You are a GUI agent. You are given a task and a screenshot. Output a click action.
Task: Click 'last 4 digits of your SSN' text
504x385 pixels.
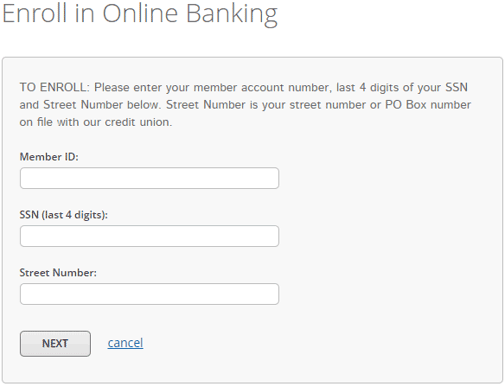pyautogui.click(x=402, y=87)
